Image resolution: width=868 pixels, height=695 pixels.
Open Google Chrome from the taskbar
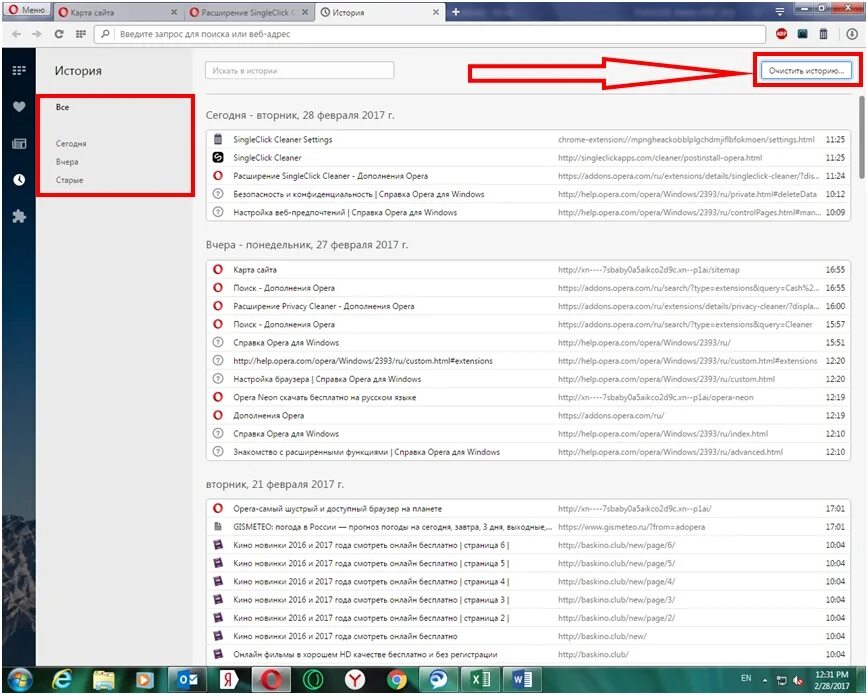396,679
